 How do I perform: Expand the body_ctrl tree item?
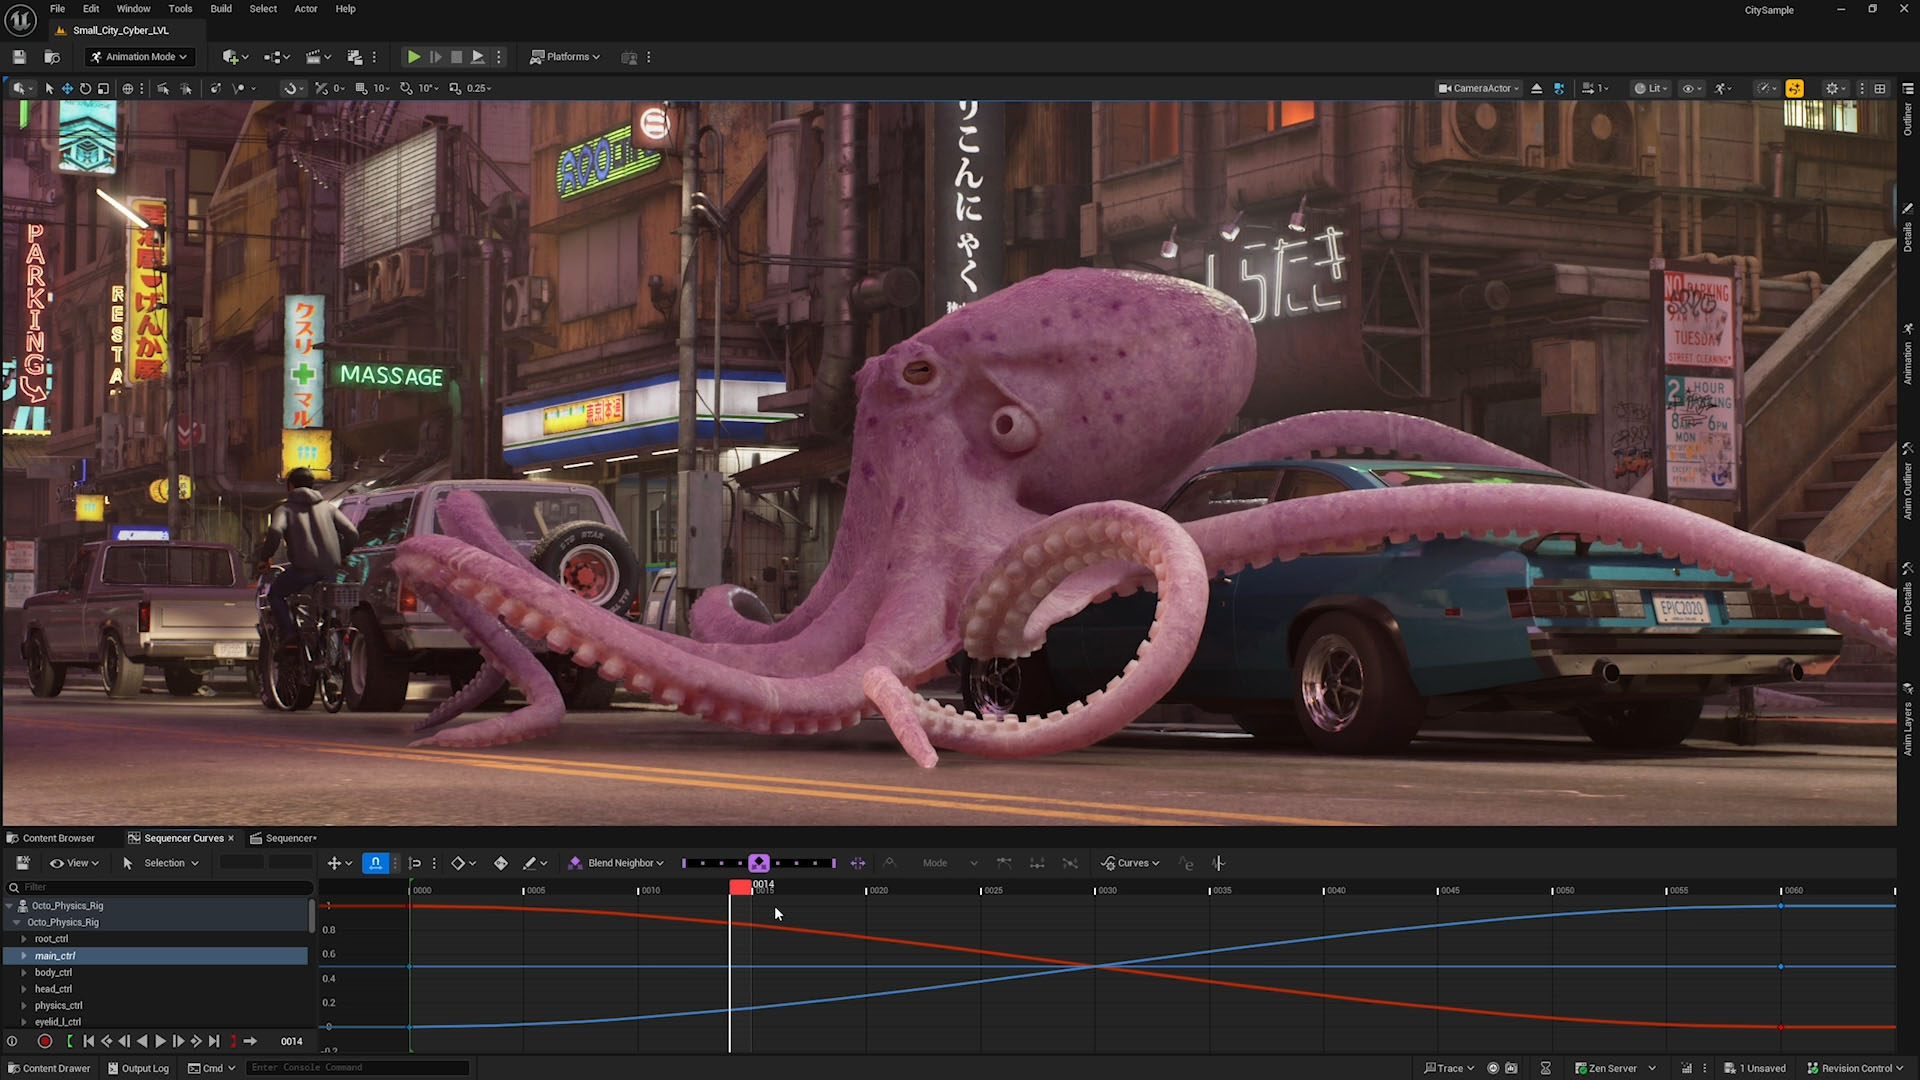click(x=24, y=972)
